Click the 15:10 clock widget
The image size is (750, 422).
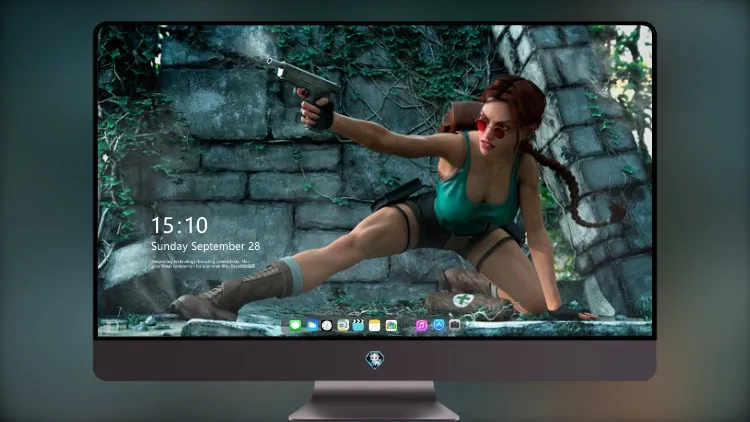coord(180,225)
